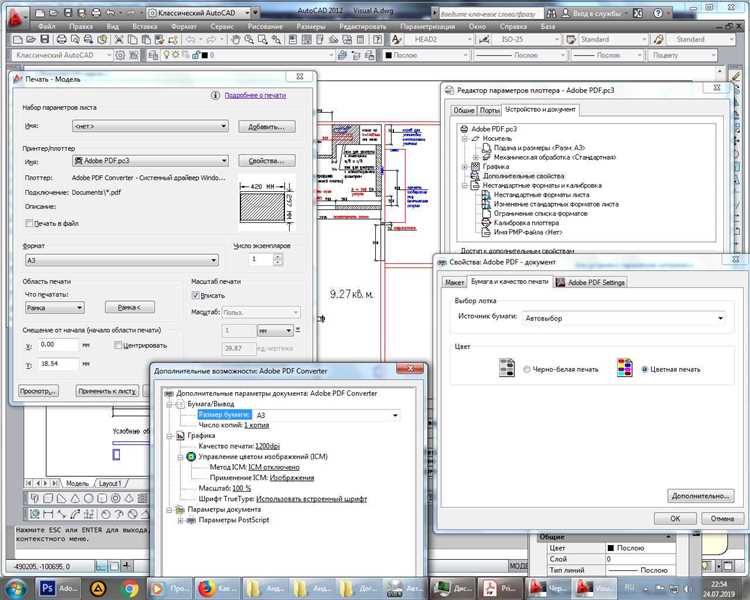Click Cut scissors icon in Standard toolbar
750x600 pixels.
119,40
